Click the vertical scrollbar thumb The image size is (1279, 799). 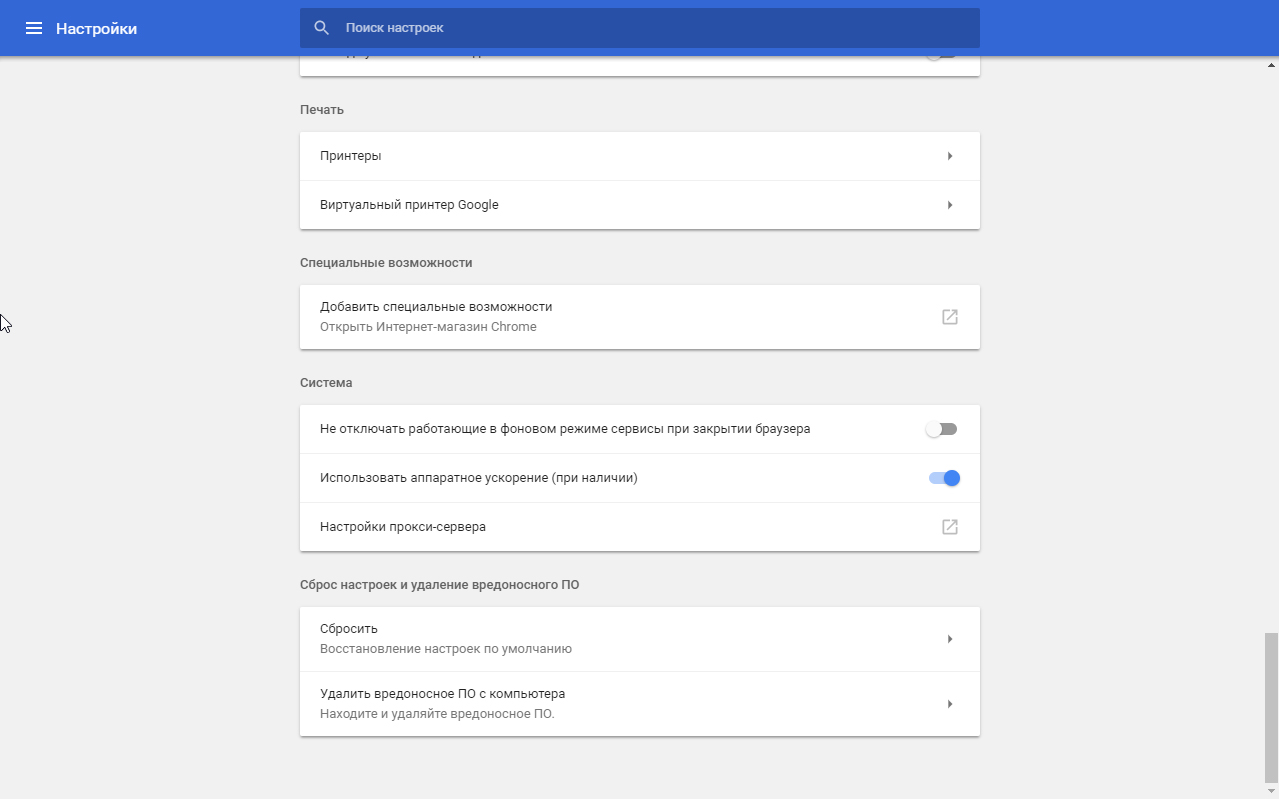click(1271, 706)
